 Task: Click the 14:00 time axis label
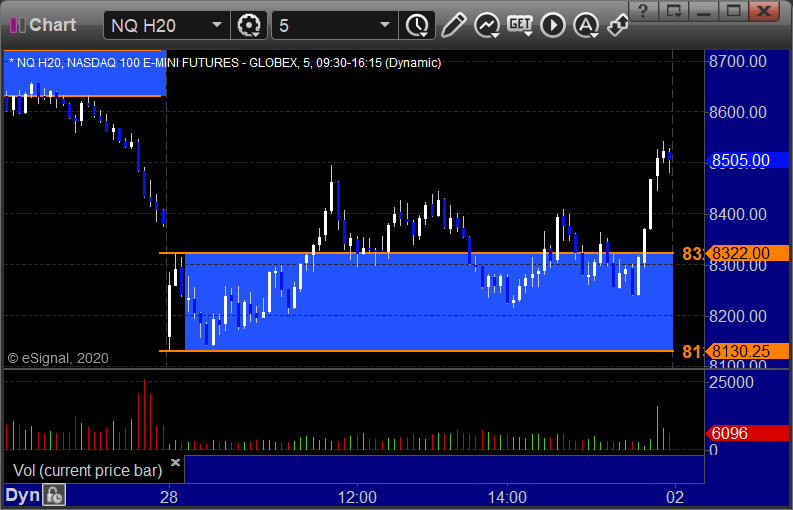pyautogui.click(x=507, y=497)
